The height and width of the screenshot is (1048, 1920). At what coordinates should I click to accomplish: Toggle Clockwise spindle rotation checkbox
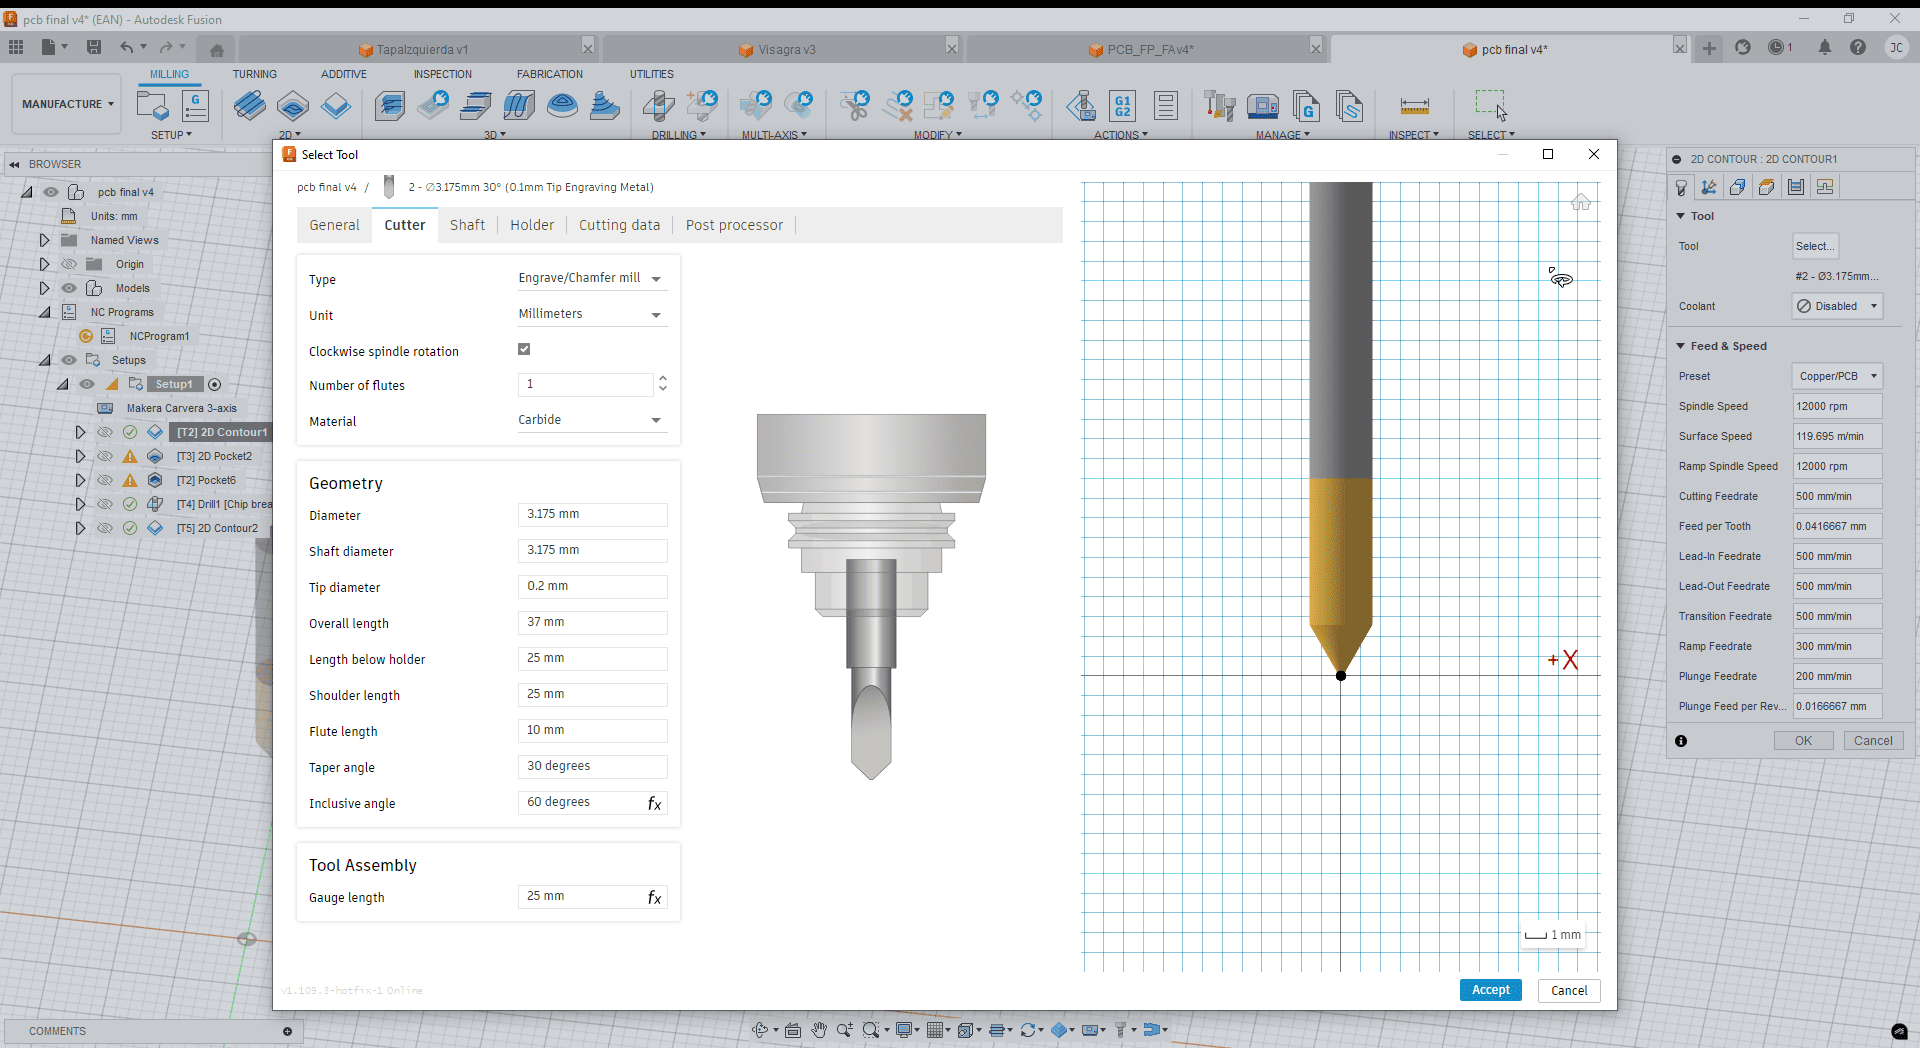(x=524, y=349)
